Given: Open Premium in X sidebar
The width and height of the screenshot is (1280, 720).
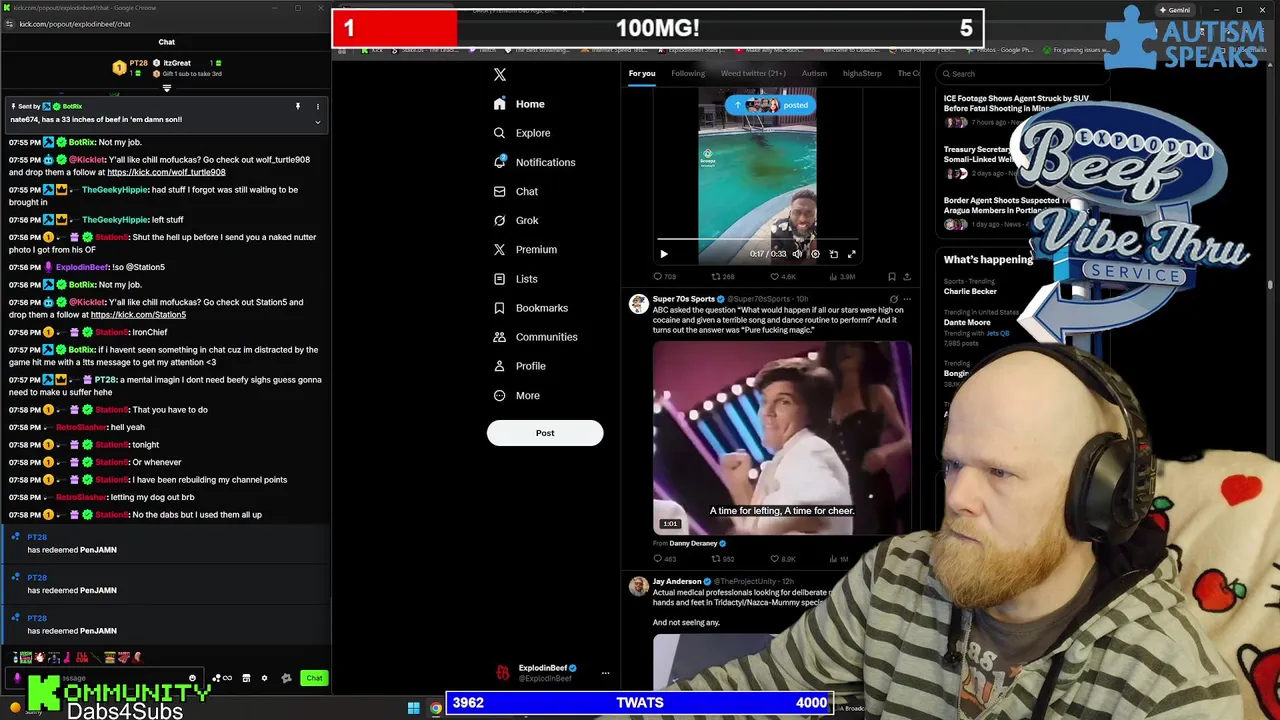Looking at the screenshot, I should tap(524, 249).
